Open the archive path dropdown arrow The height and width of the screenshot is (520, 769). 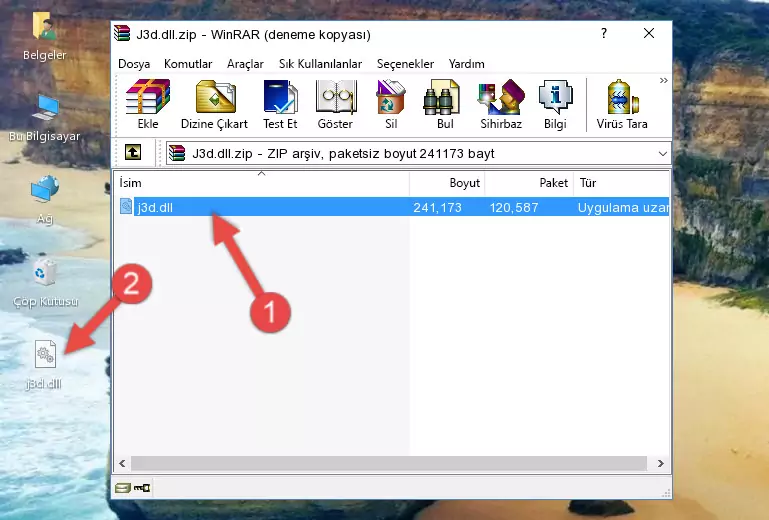click(663, 154)
